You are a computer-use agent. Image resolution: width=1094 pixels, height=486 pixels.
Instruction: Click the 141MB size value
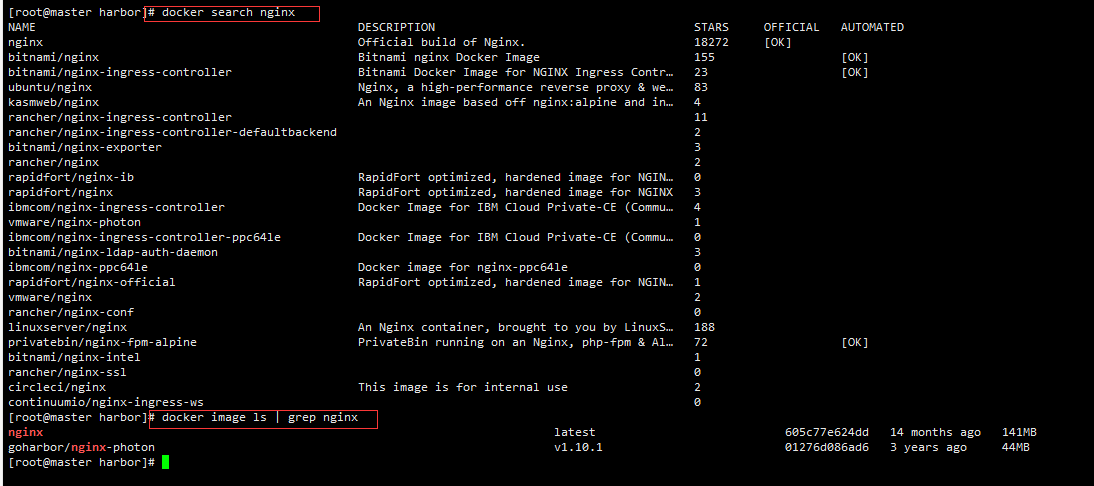[x=1019, y=432]
